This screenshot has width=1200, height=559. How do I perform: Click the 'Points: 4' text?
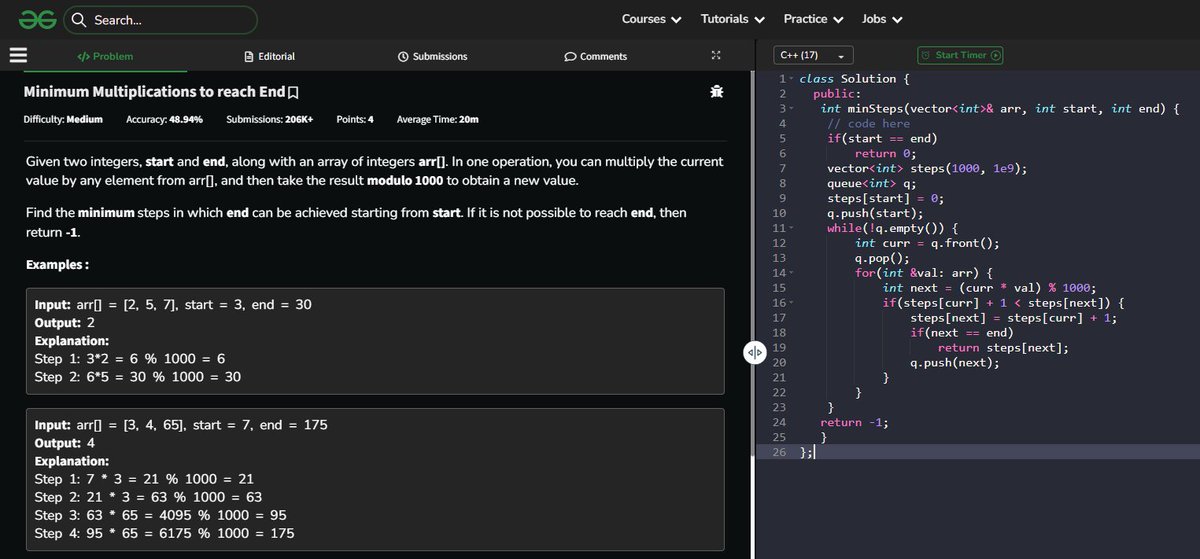click(355, 119)
